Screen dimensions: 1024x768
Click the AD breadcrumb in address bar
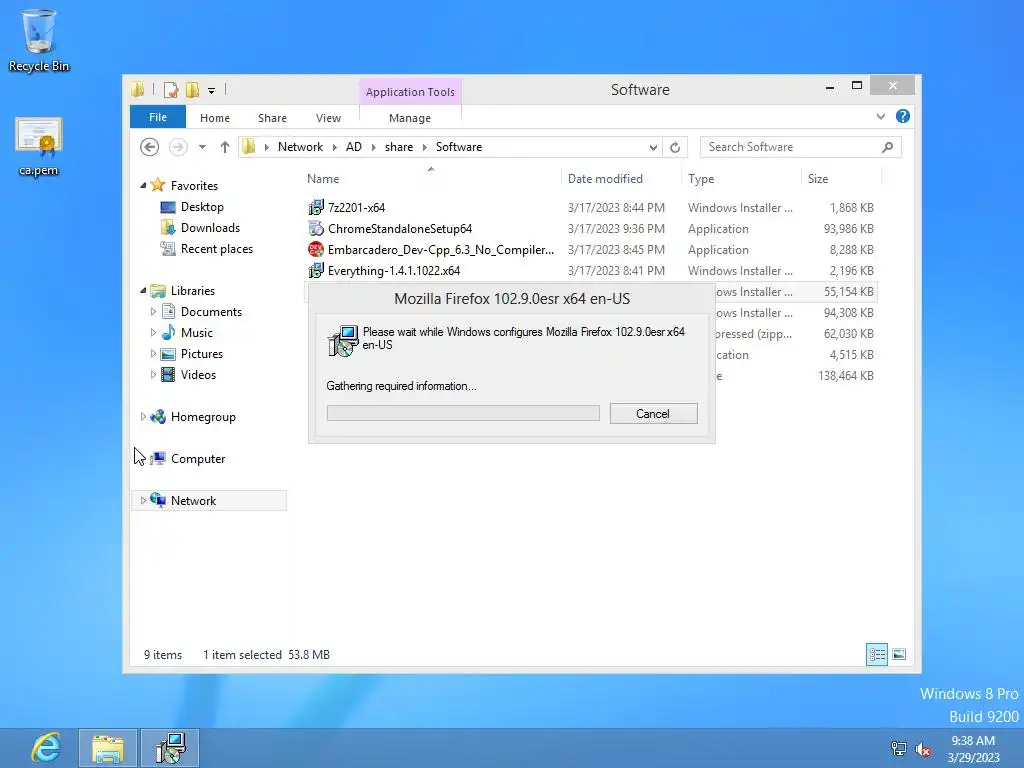point(354,147)
